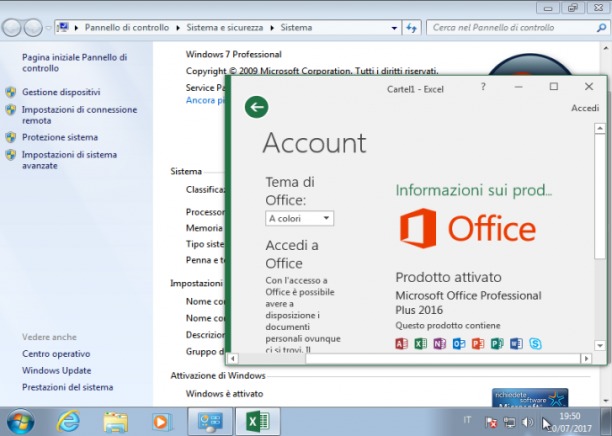
Task: Open Prestazioni del sistema link
Action: click(x=68, y=387)
